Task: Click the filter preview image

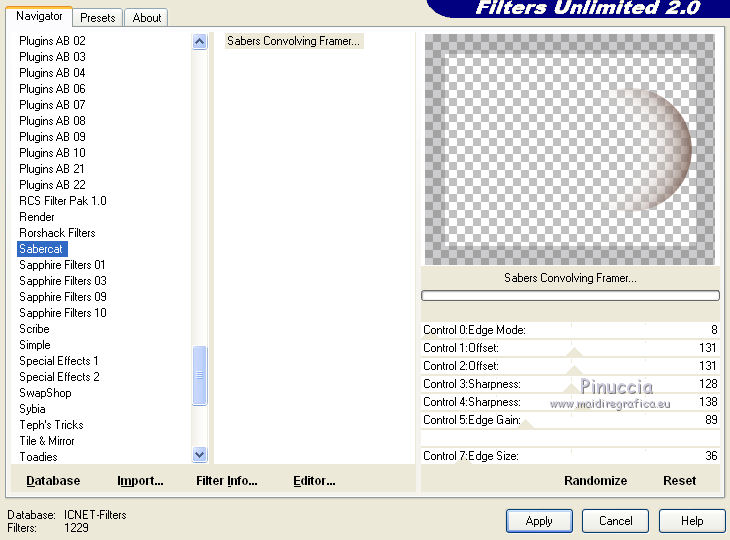Action: [570, 149]
